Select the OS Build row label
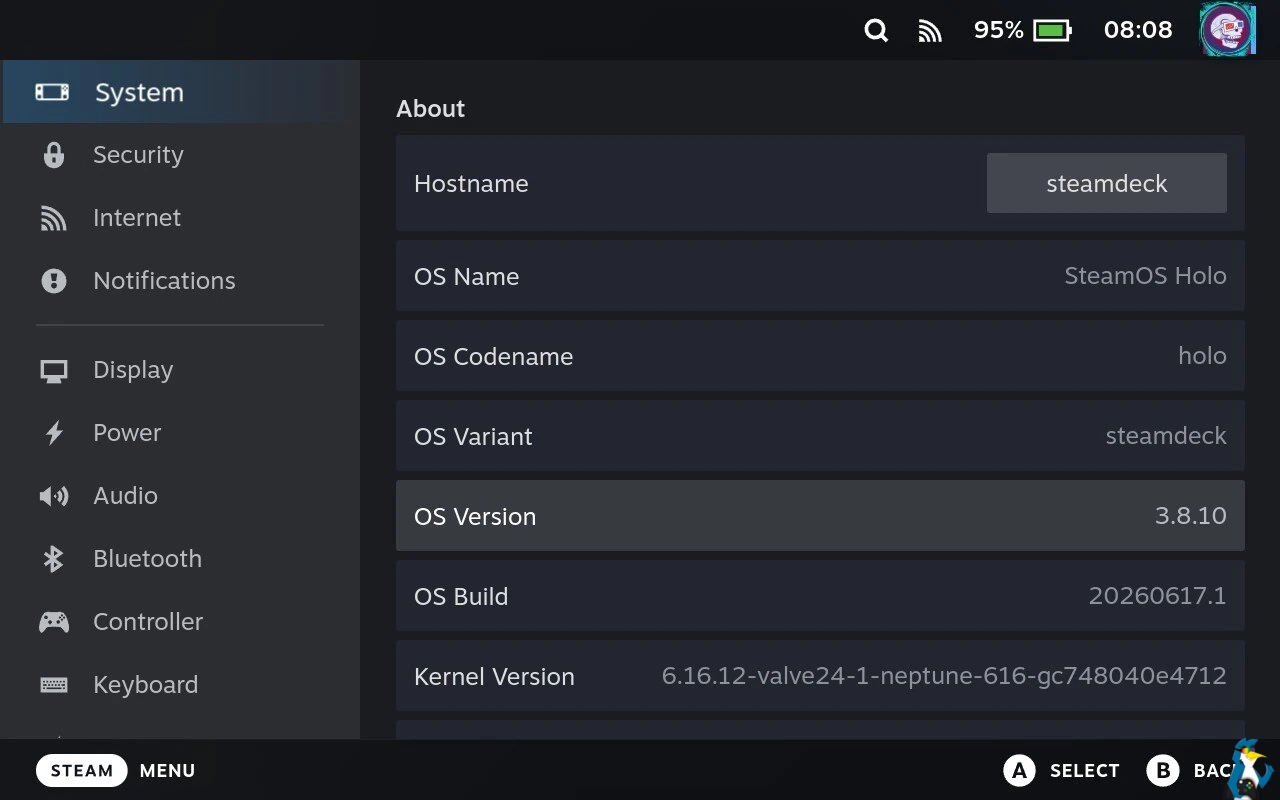This screenshot has height=800, width=1280. [461, 597]
